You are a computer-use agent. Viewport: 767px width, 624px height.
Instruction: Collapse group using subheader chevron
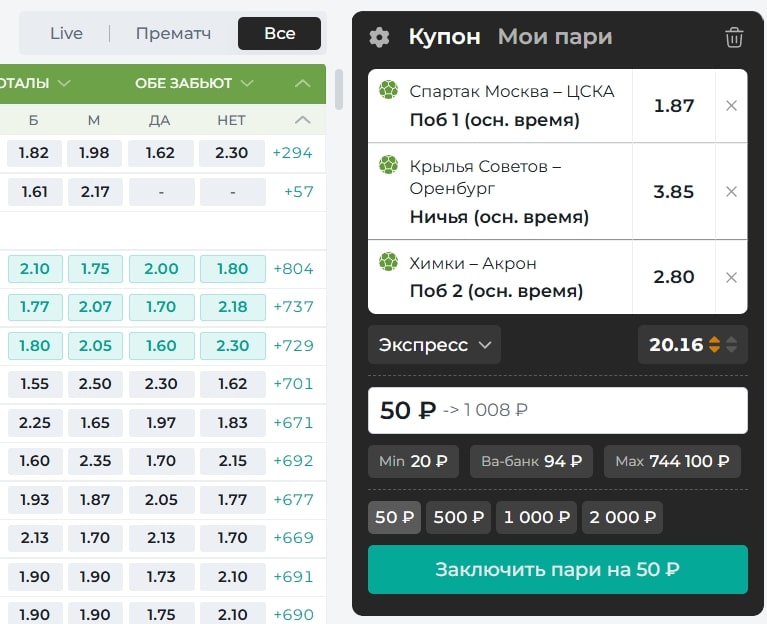point(303,120)
